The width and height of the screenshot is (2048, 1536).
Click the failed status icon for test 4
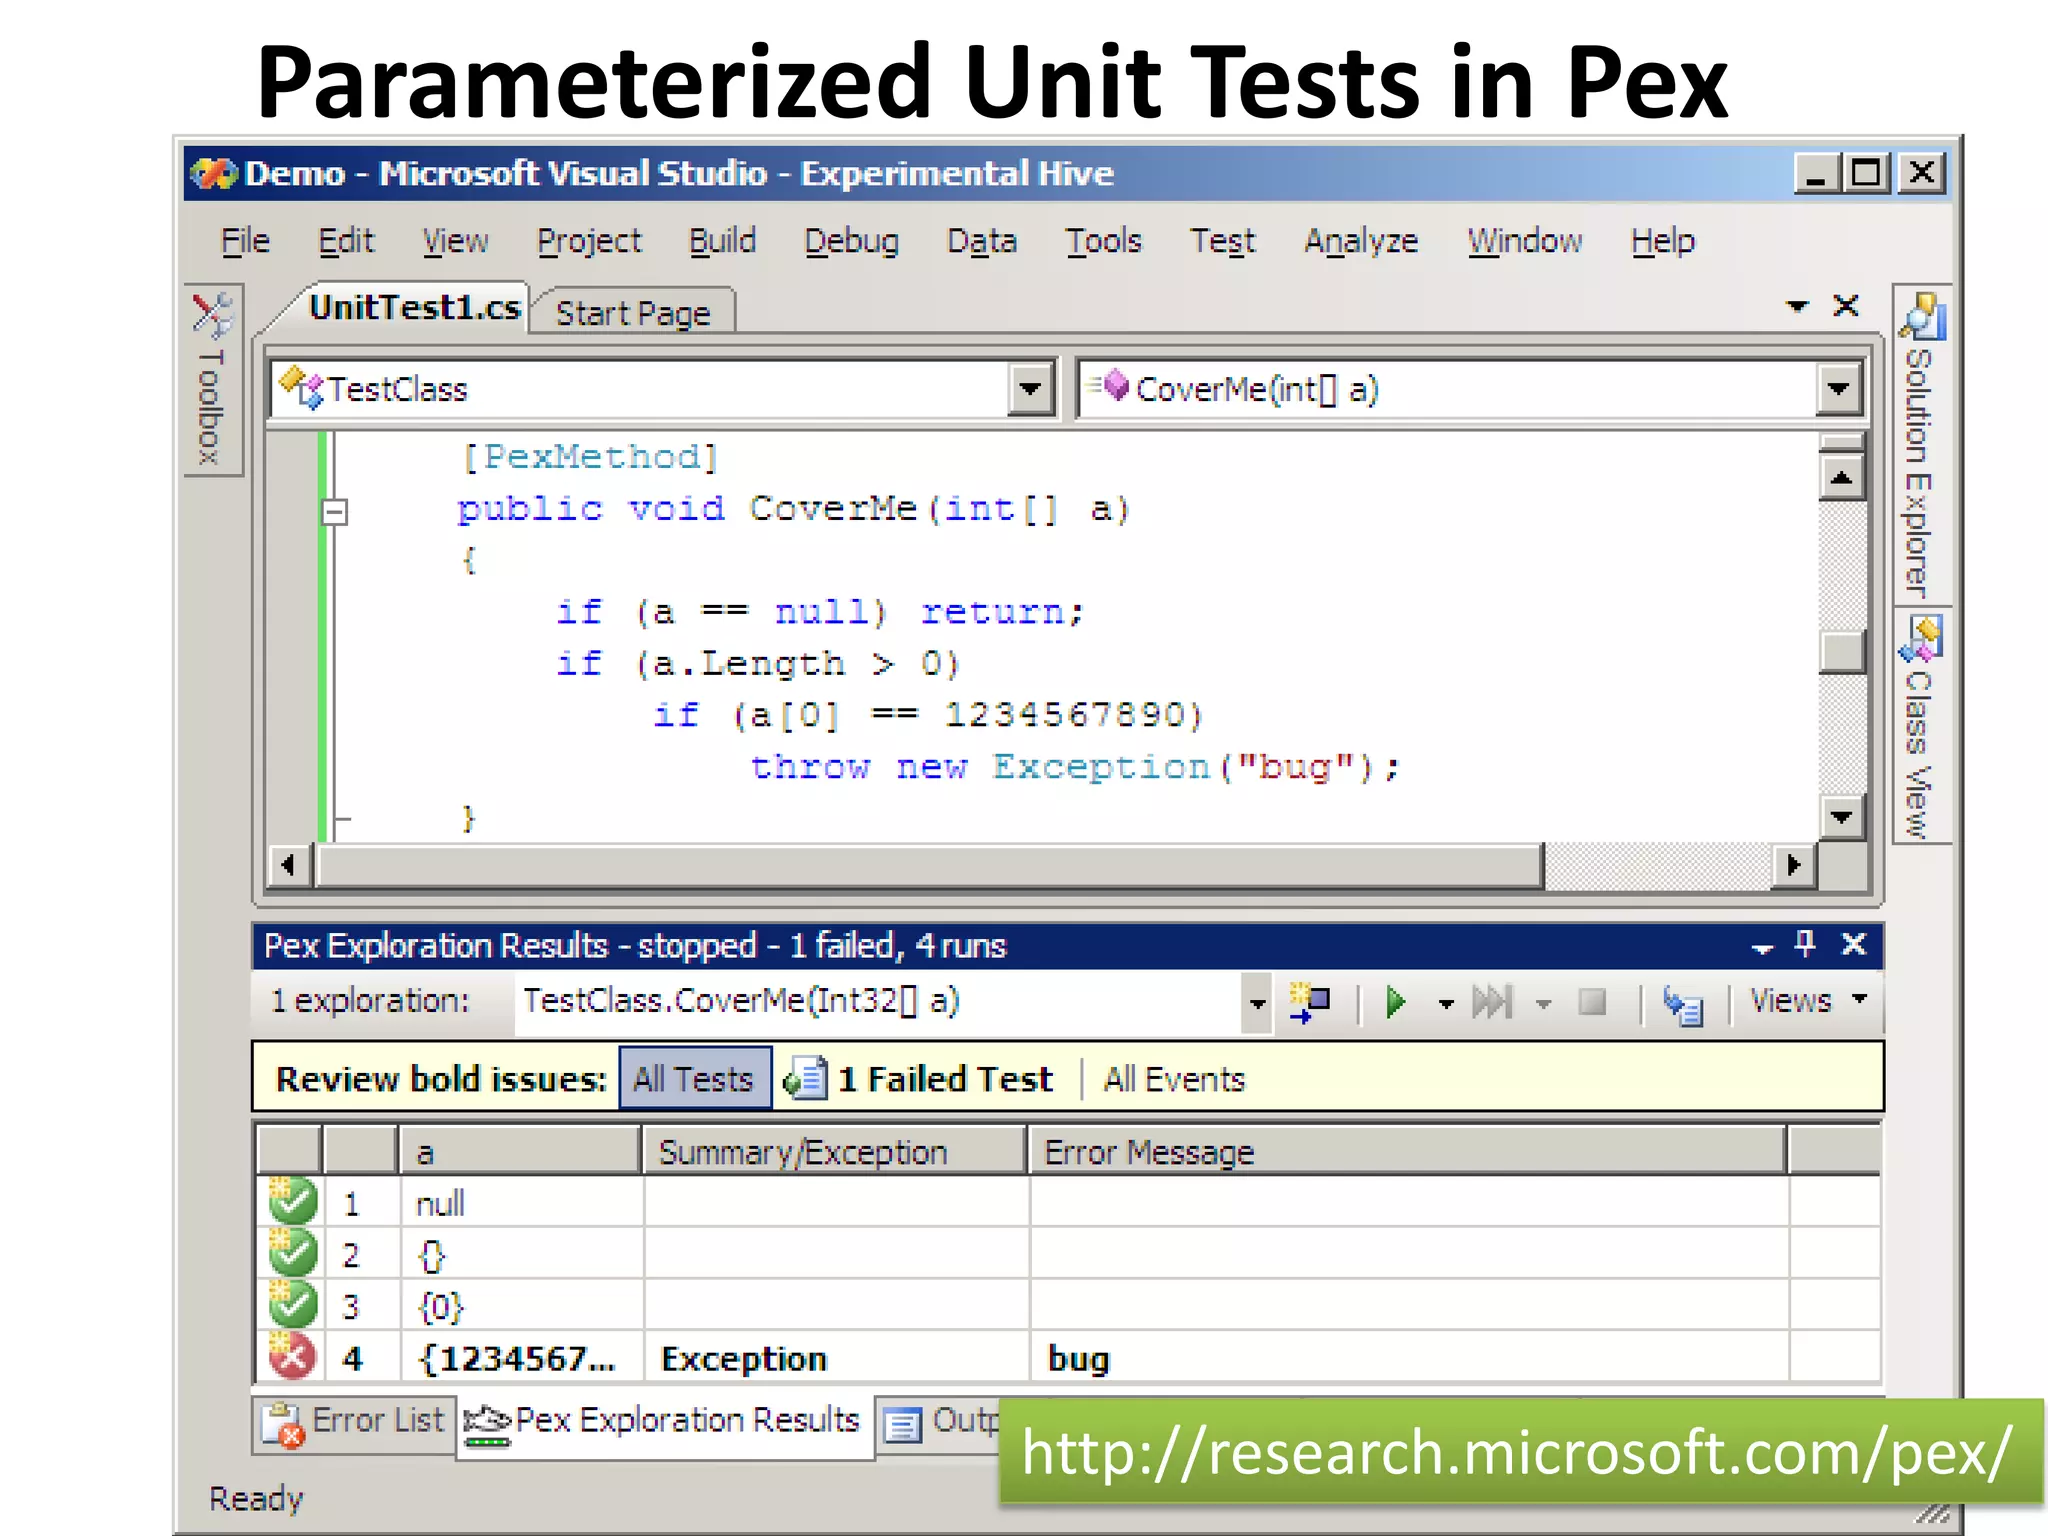coord(292,1356)
